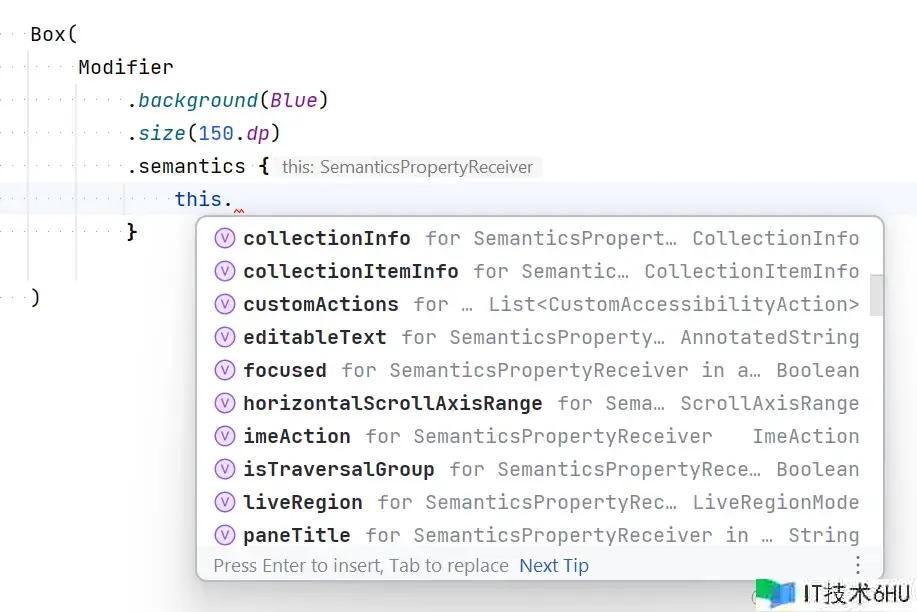Click the AnnotatedString type label
917x612 pixels.
(x=770, y=337)
